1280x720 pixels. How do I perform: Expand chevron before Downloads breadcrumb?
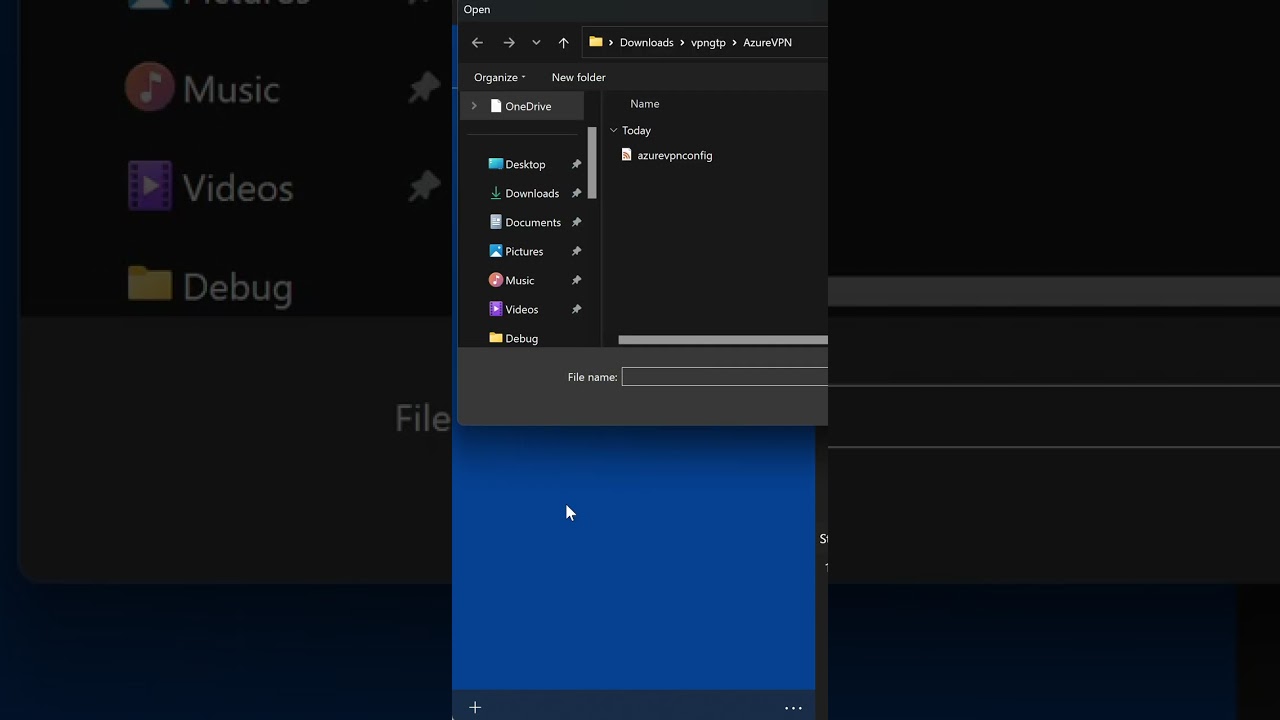(611, 42)
